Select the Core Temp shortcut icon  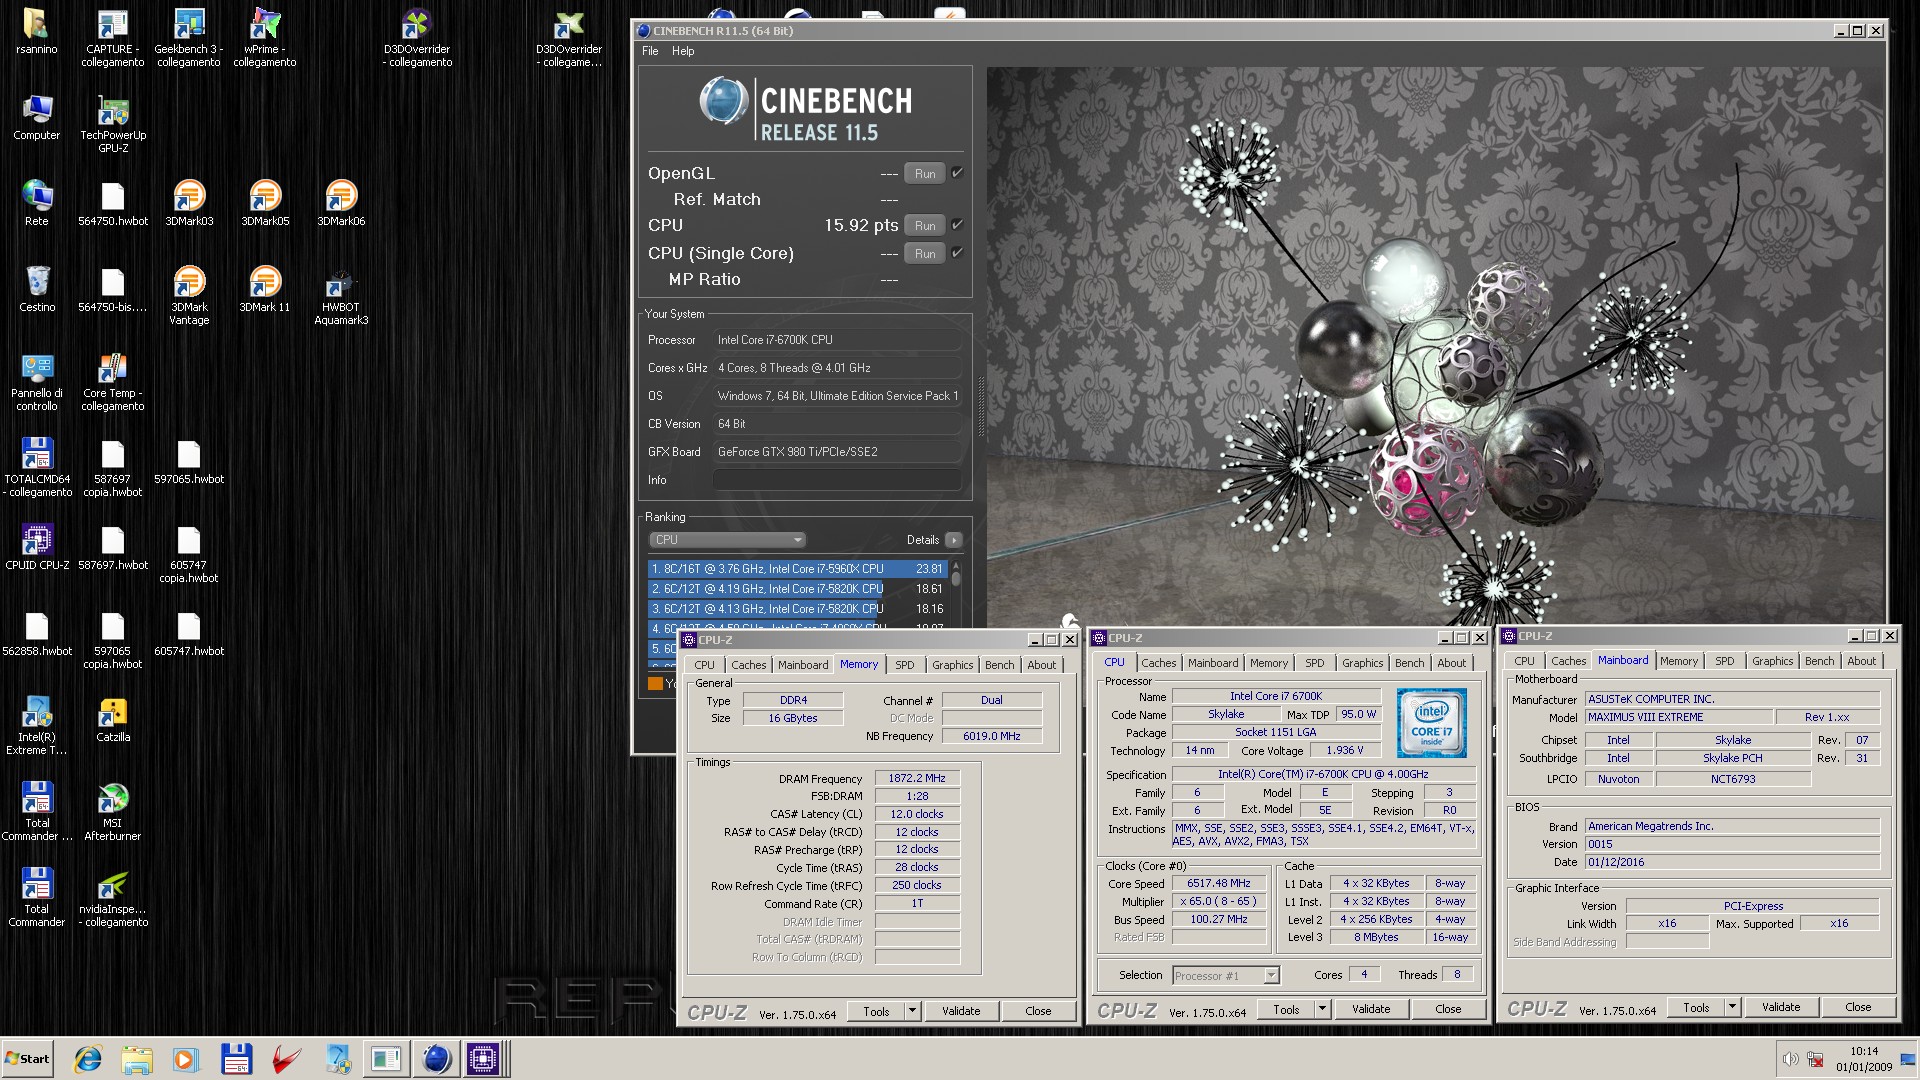113,381
